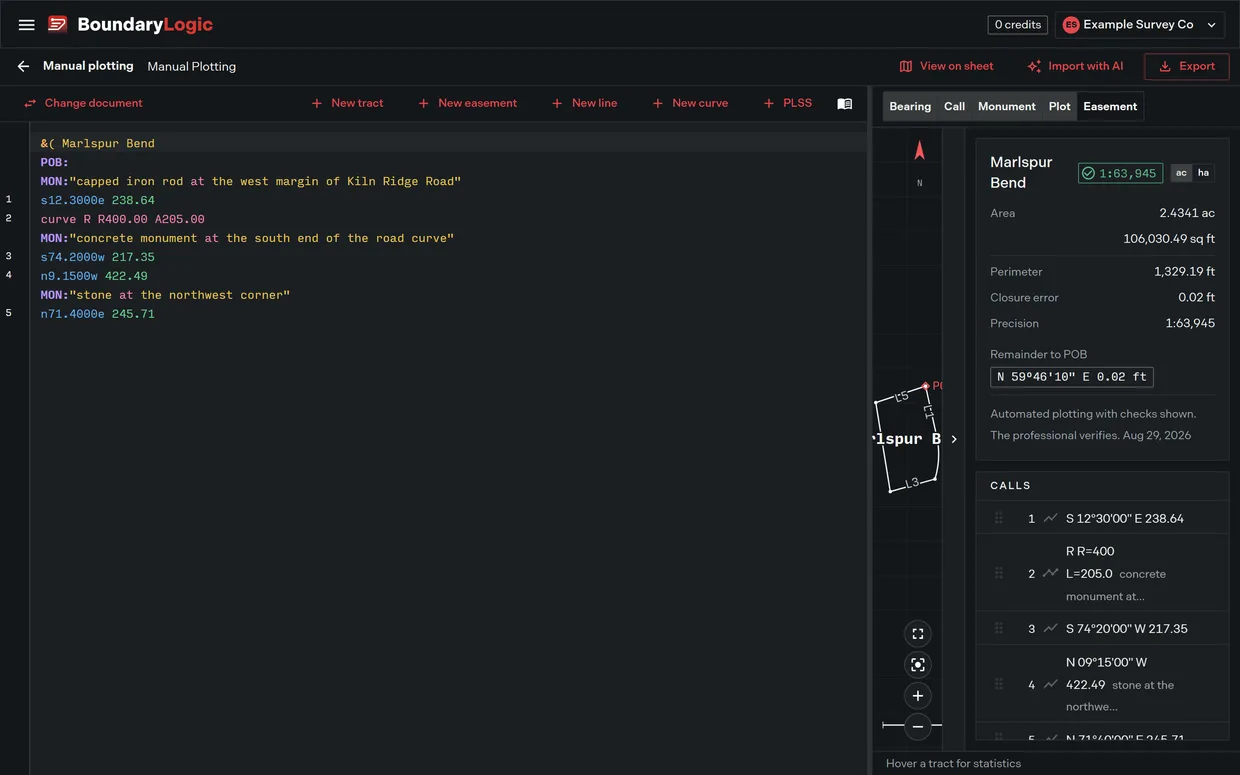Click the ES account avatar

1071,25
